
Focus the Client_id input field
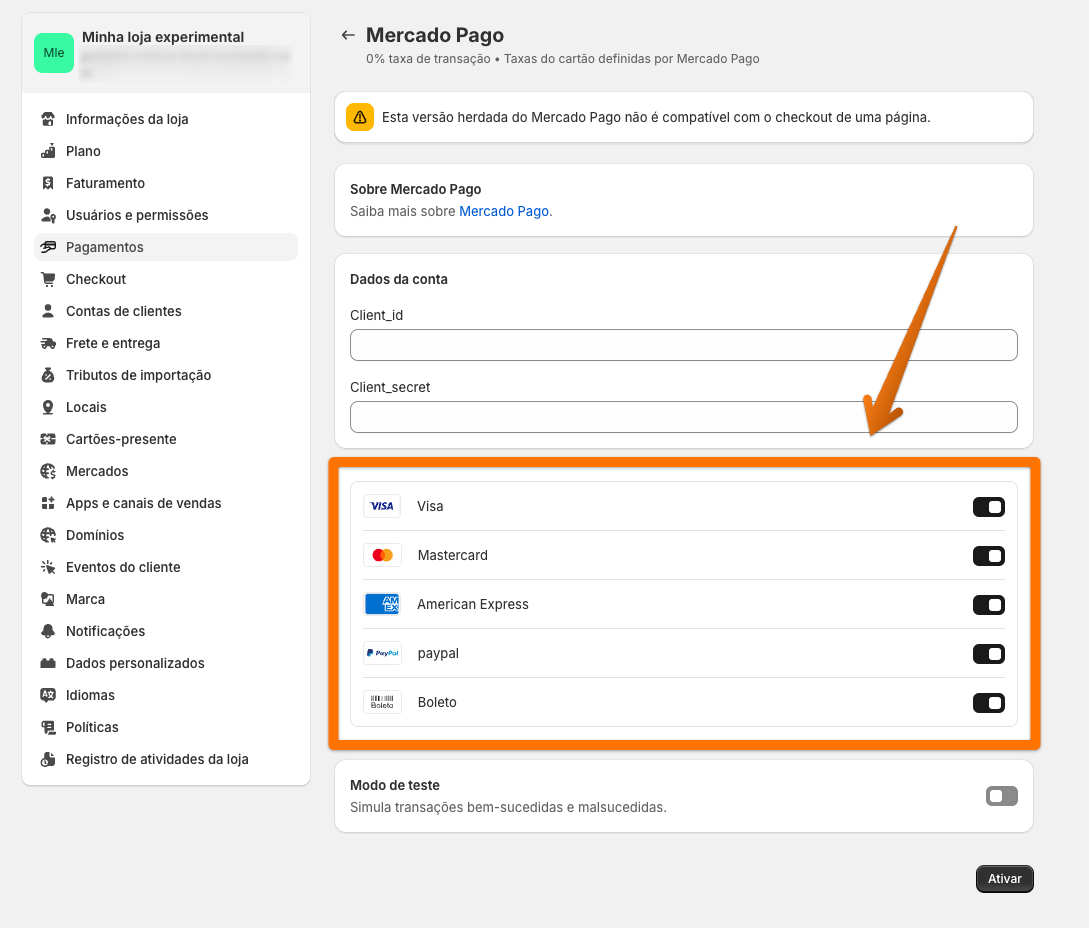point(683,345)
